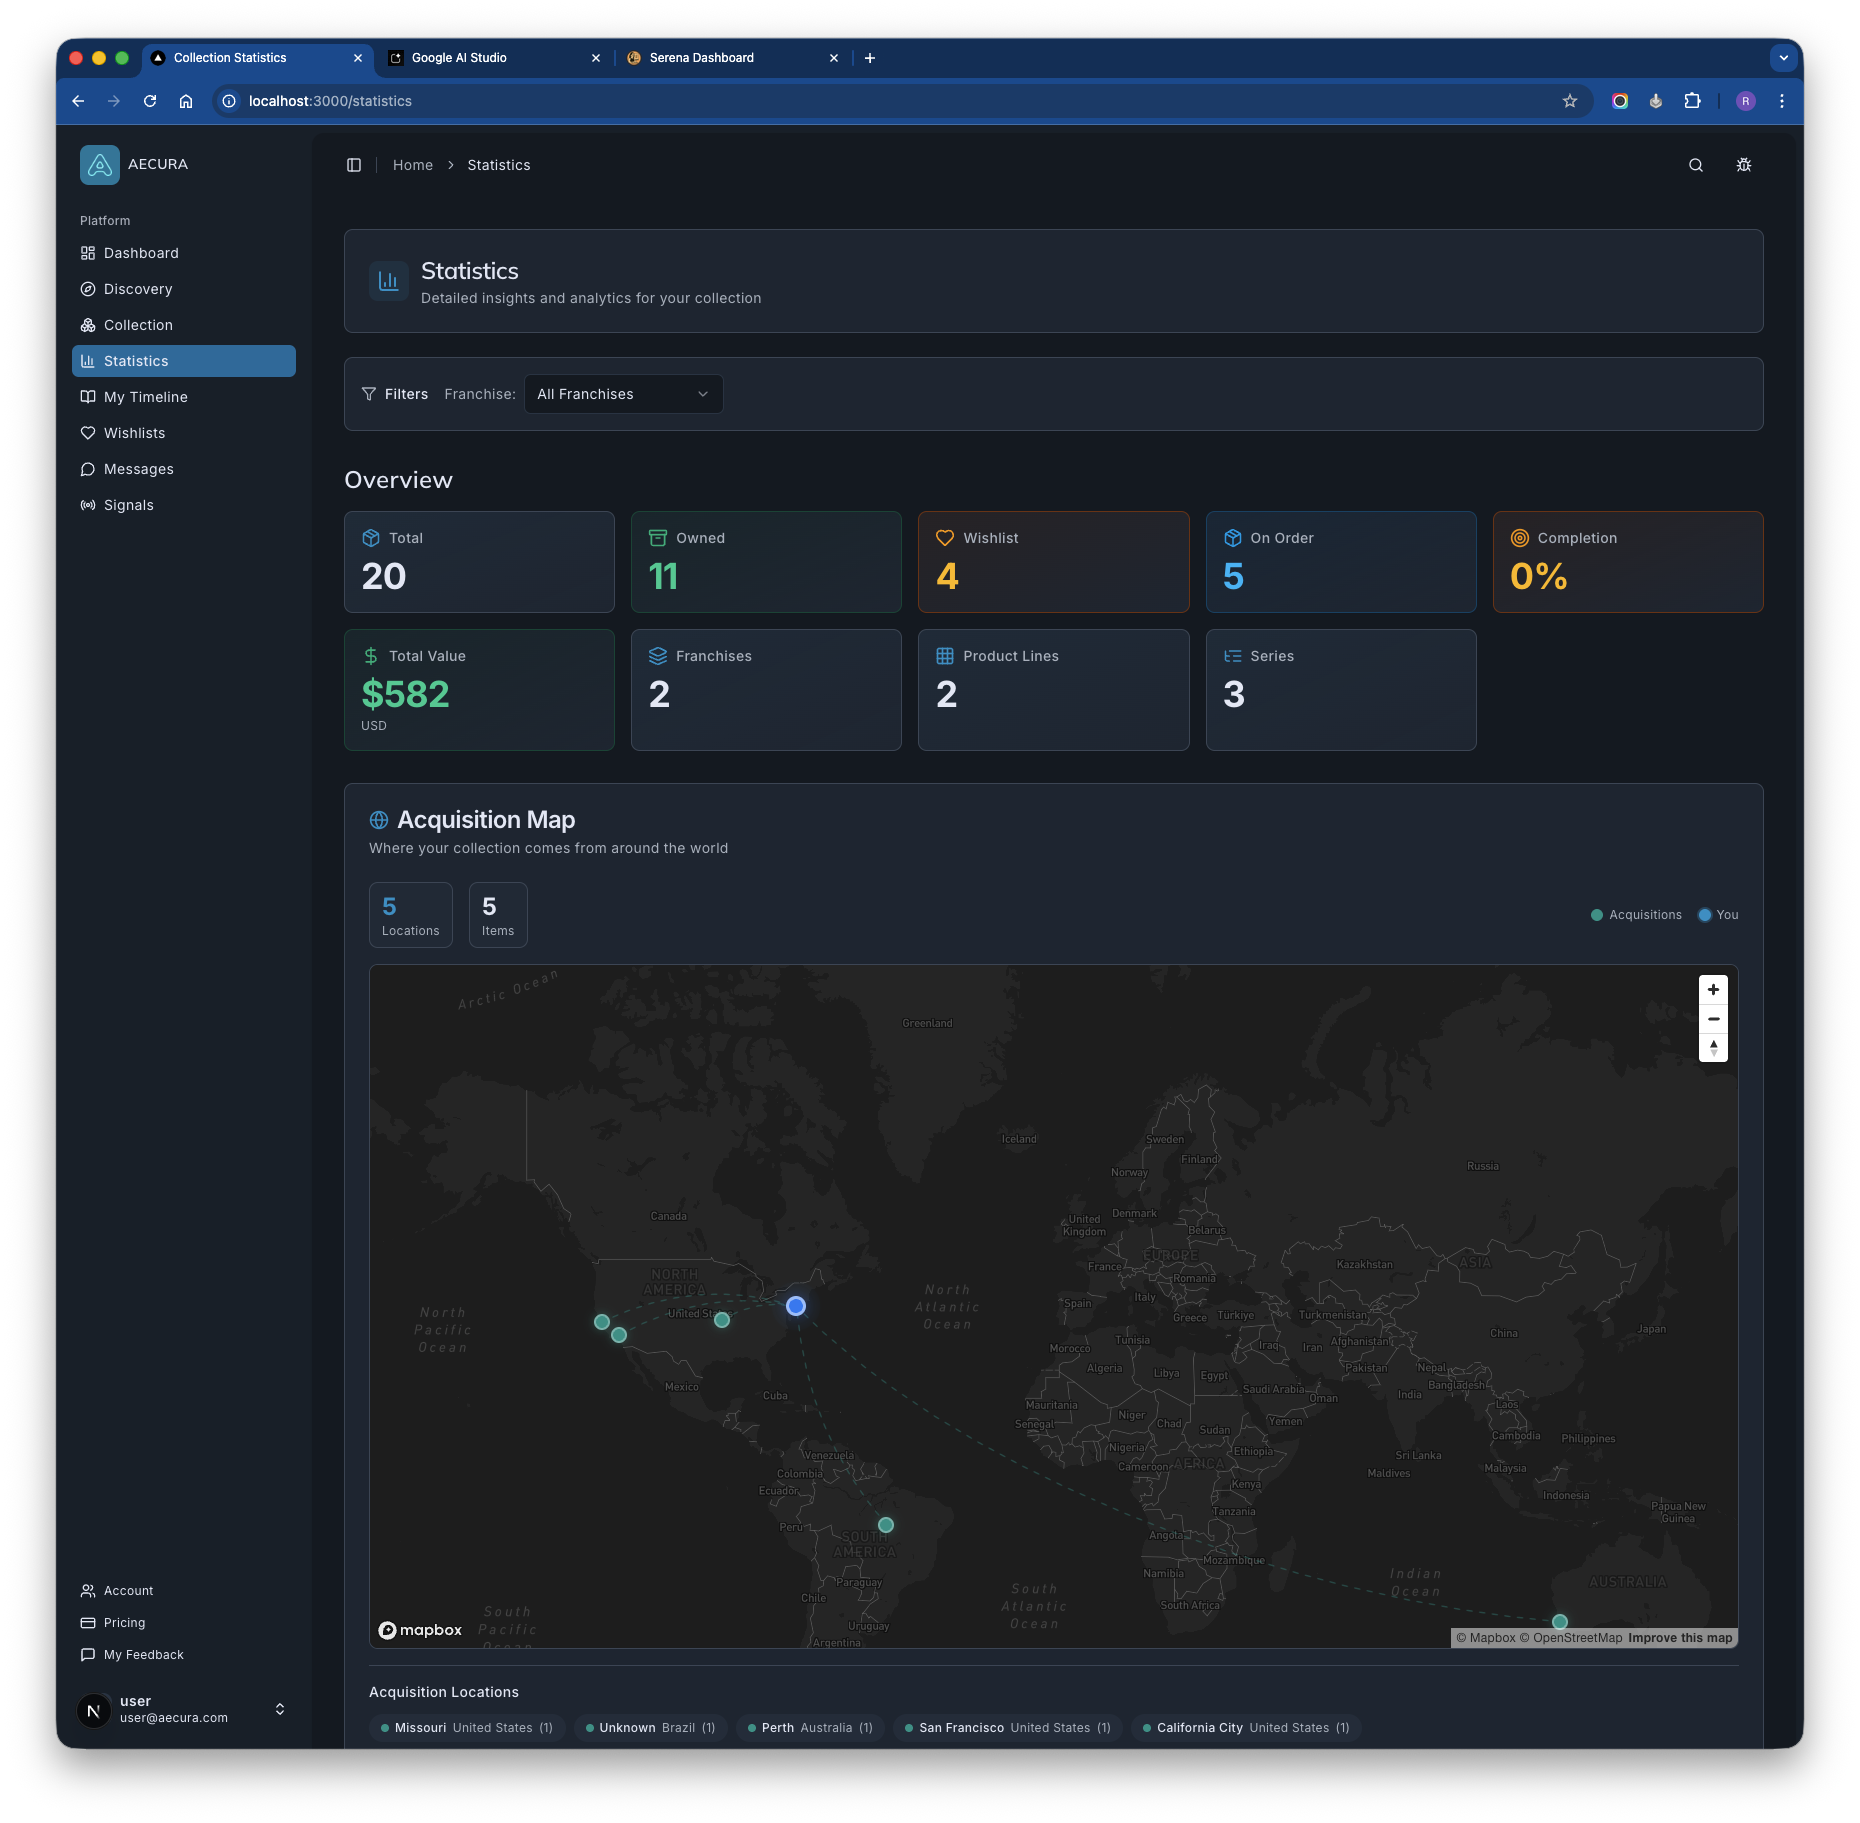1860x1823 pixels.
Task: Click the Franchises count card
Action: 766,690
